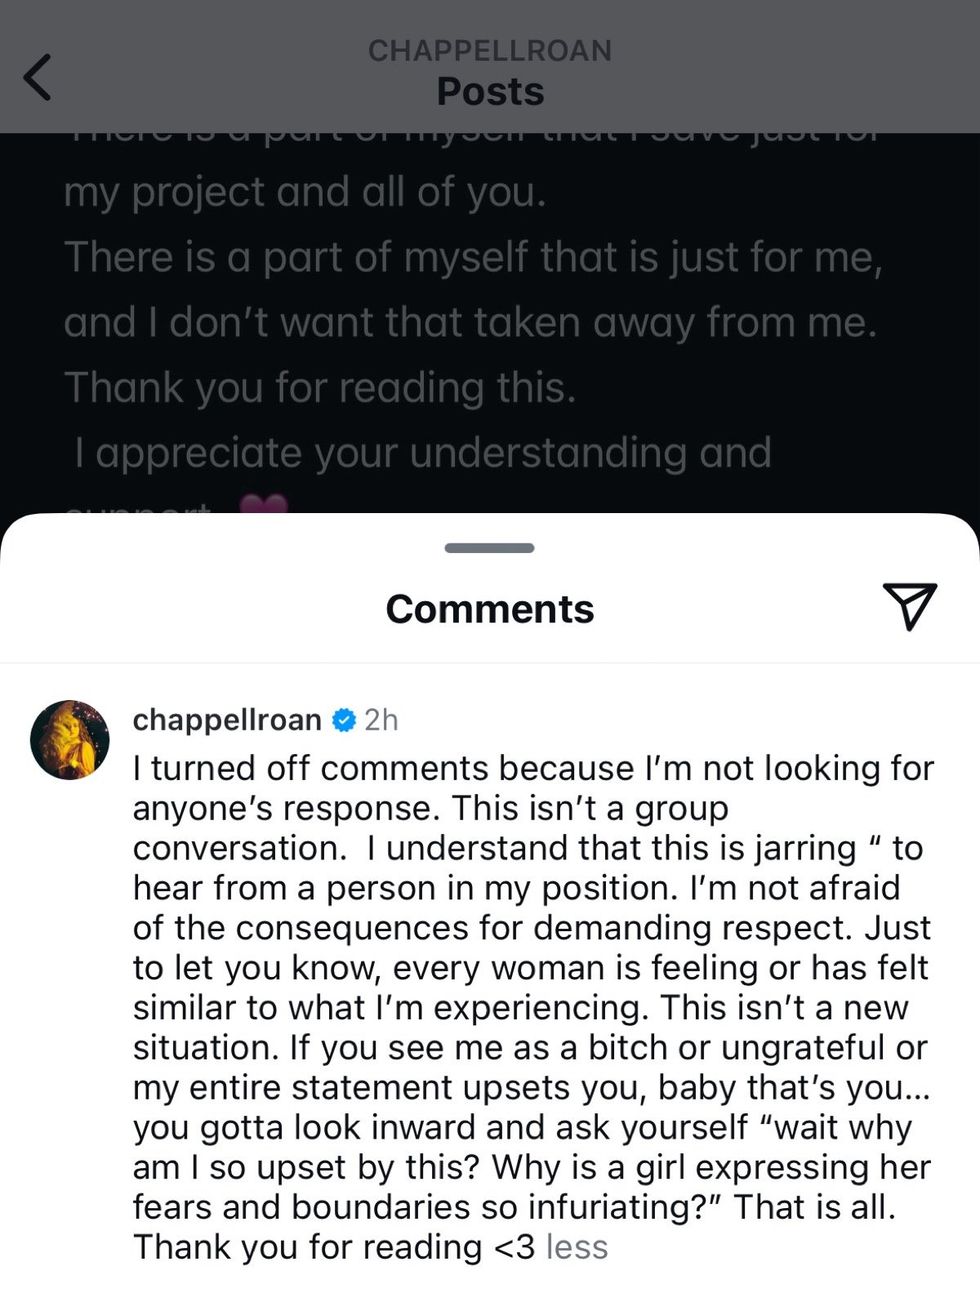The height and width of the screenshot is (1303, 980).
Task: Open the chappellroan profile picture
Action: point(70,740)
